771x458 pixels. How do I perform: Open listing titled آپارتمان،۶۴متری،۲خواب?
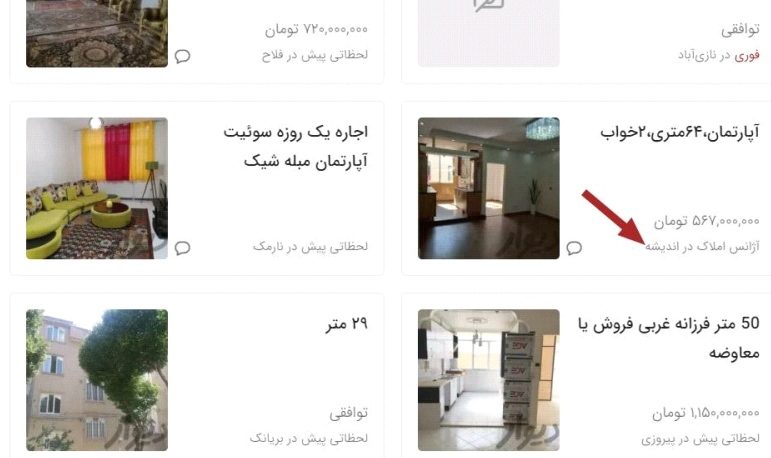[x=680, y=132]
